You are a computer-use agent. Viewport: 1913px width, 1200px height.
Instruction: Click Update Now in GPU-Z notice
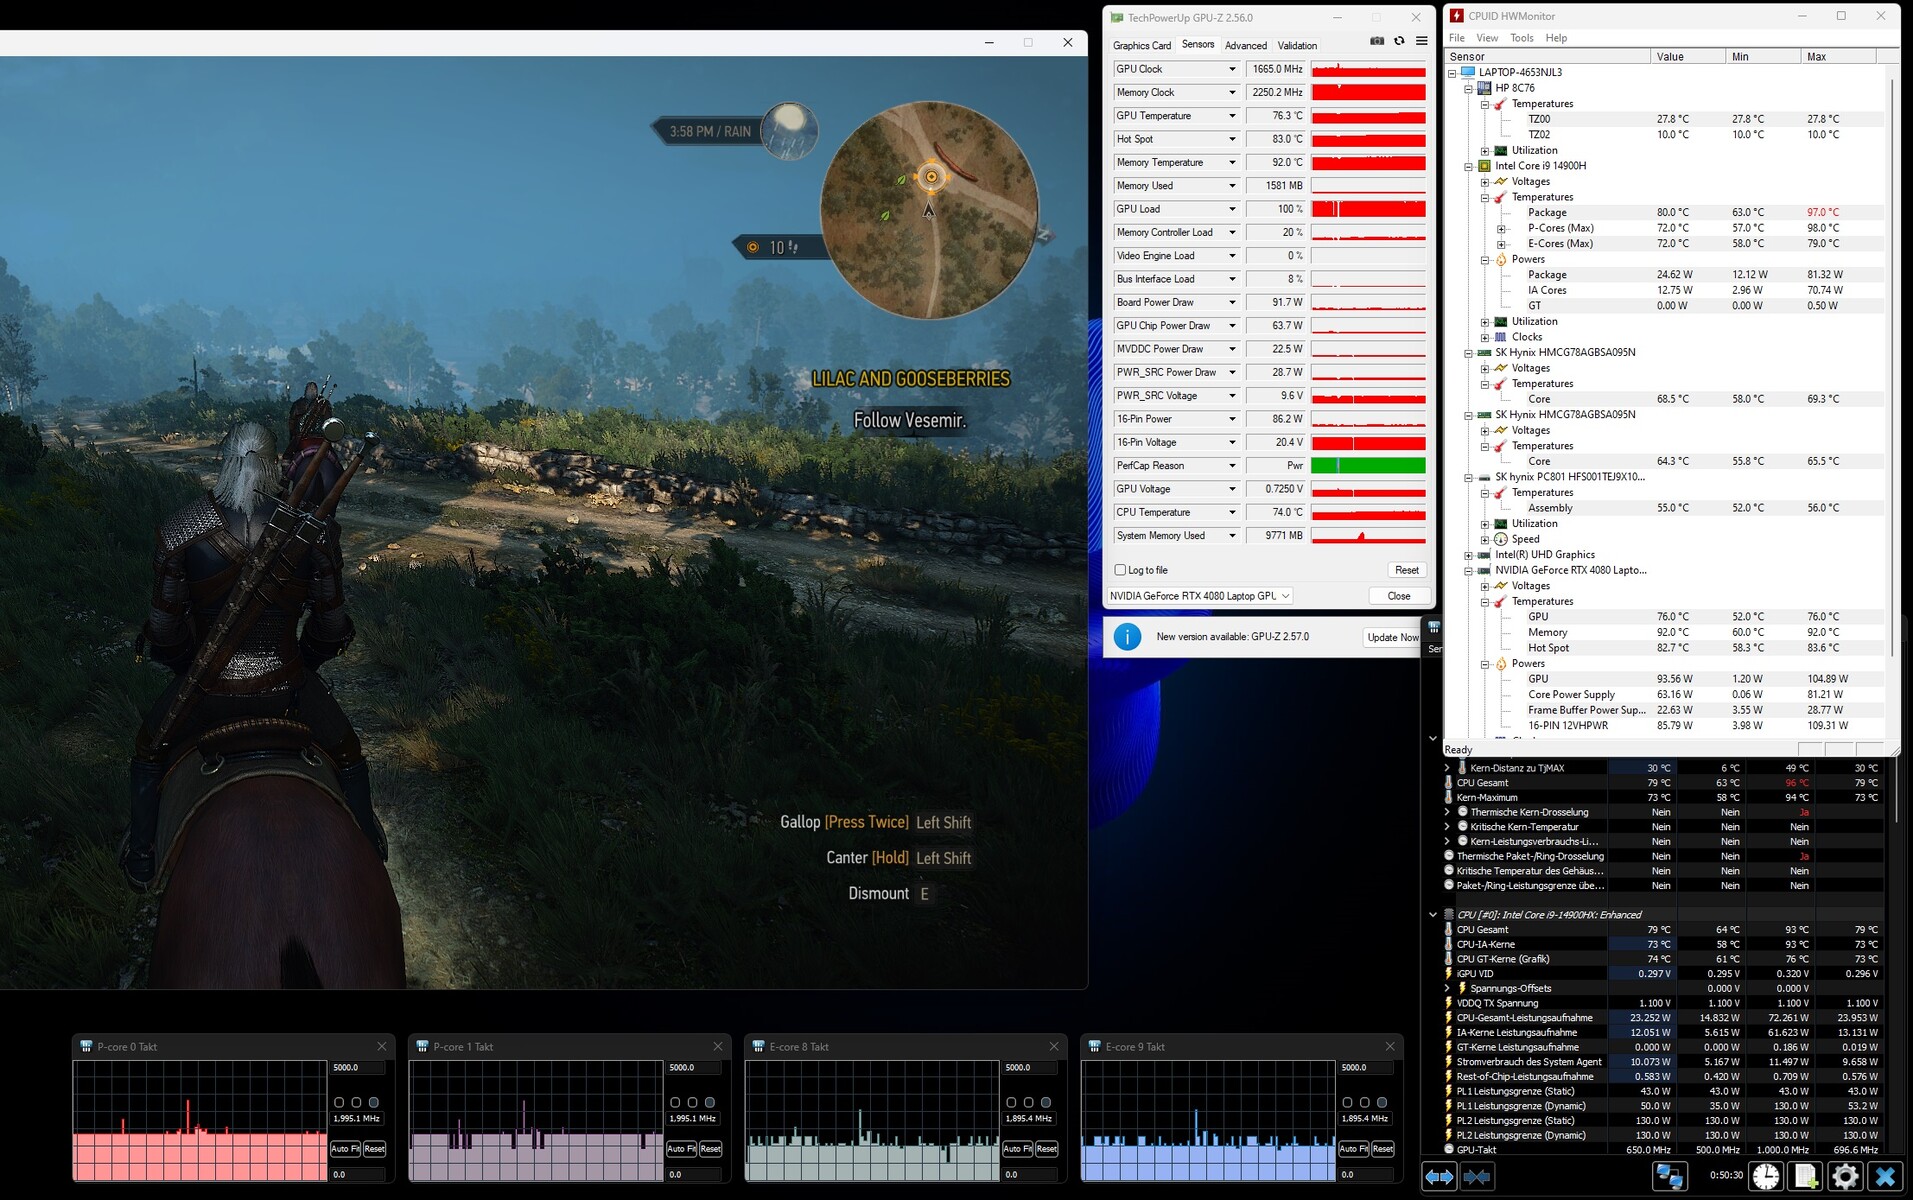tap(1393, 637)
